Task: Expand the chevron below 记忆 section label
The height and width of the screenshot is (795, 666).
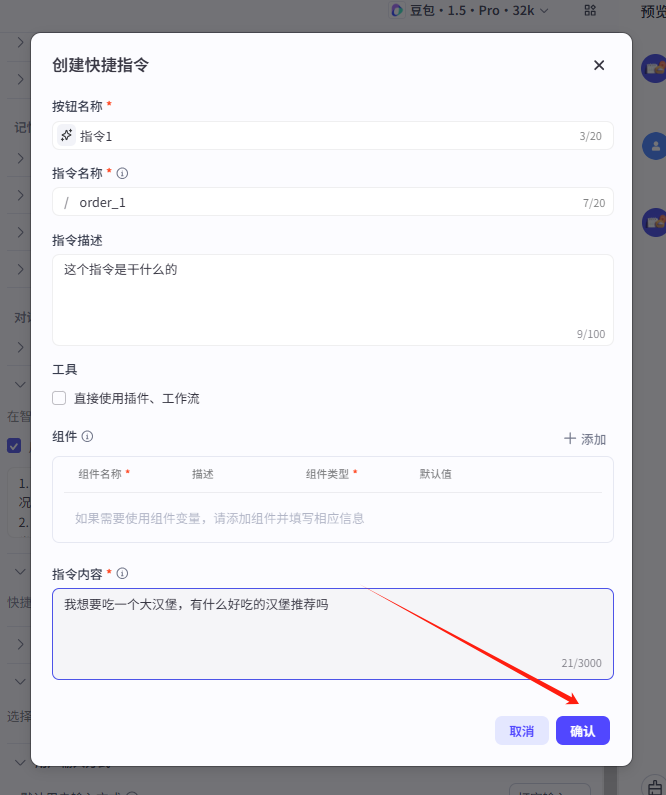Action: pos(20,158)
